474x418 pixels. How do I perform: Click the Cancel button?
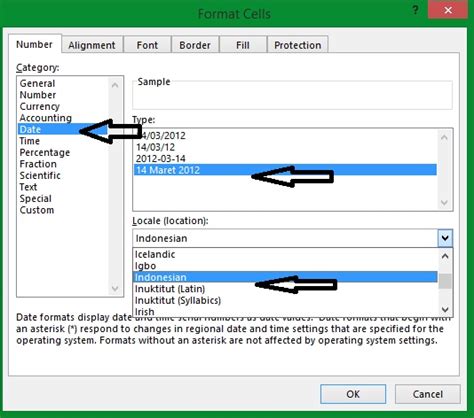[x=428, y=394]
